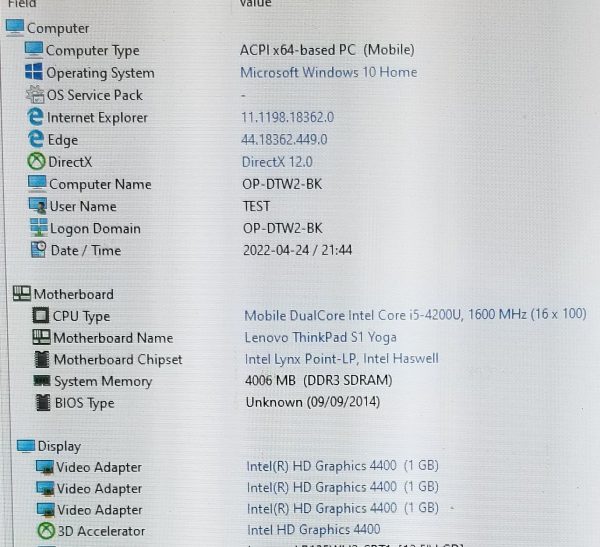
Task: Click the User Name icon
Action: tap(38, 206)
